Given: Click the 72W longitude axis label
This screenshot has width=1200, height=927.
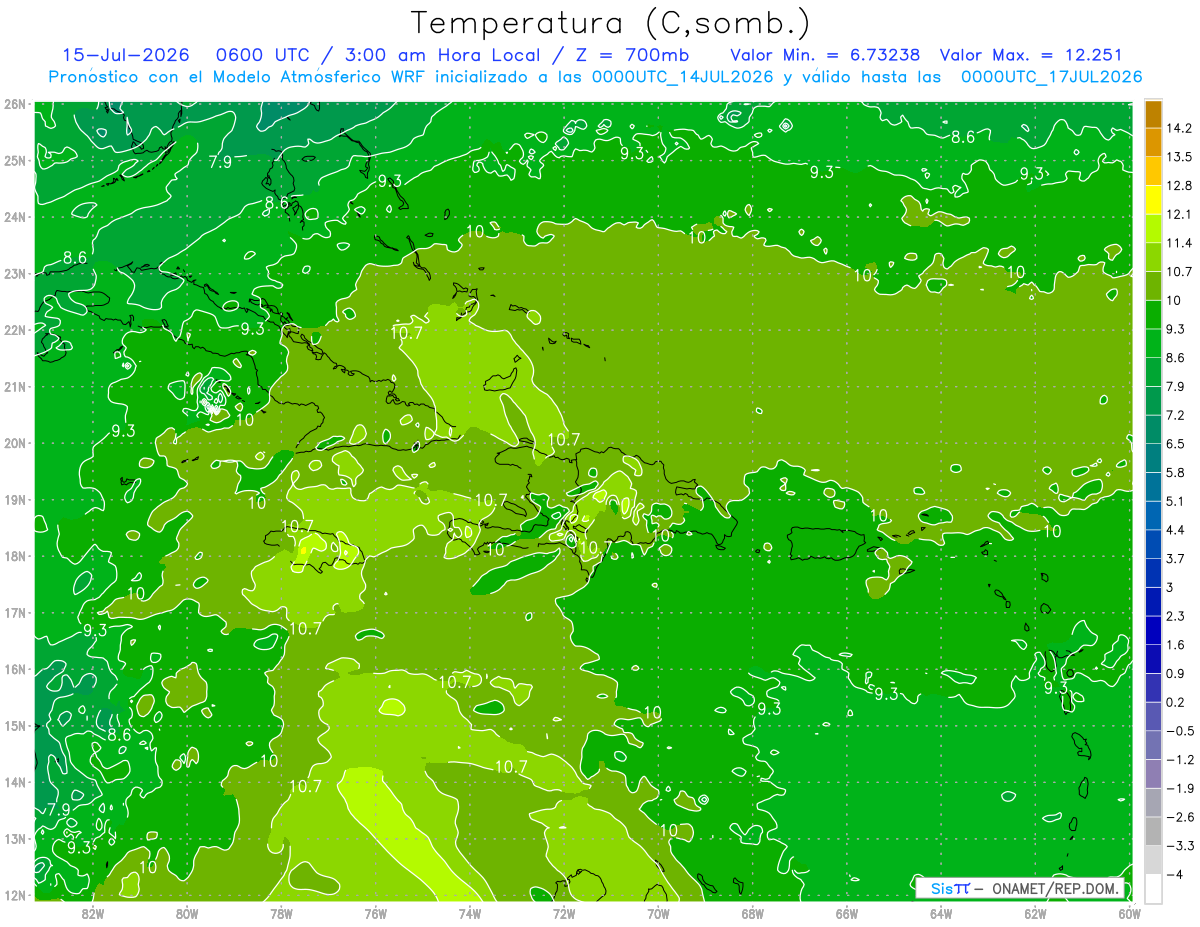Looking at the screenshot, I should click(x=564, y=914).
